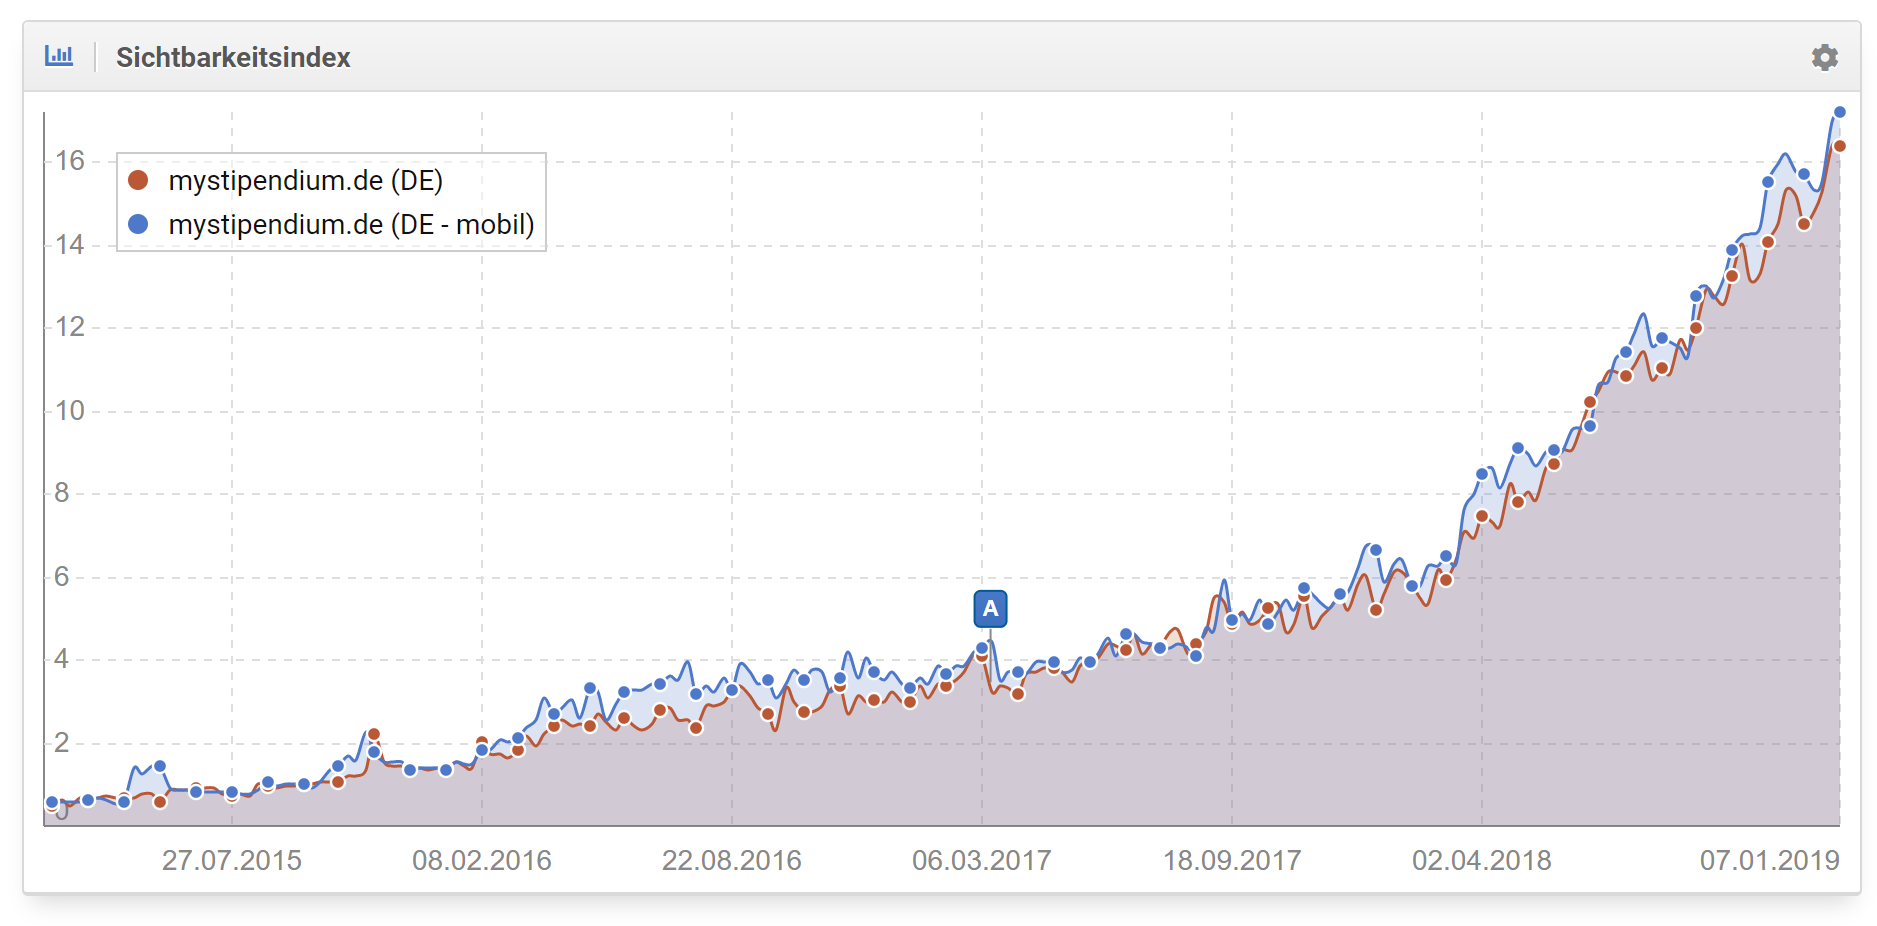Click the 22.08.2016 date label
The width and height of the screenshot is (1877, 926).
coord(731,860)
